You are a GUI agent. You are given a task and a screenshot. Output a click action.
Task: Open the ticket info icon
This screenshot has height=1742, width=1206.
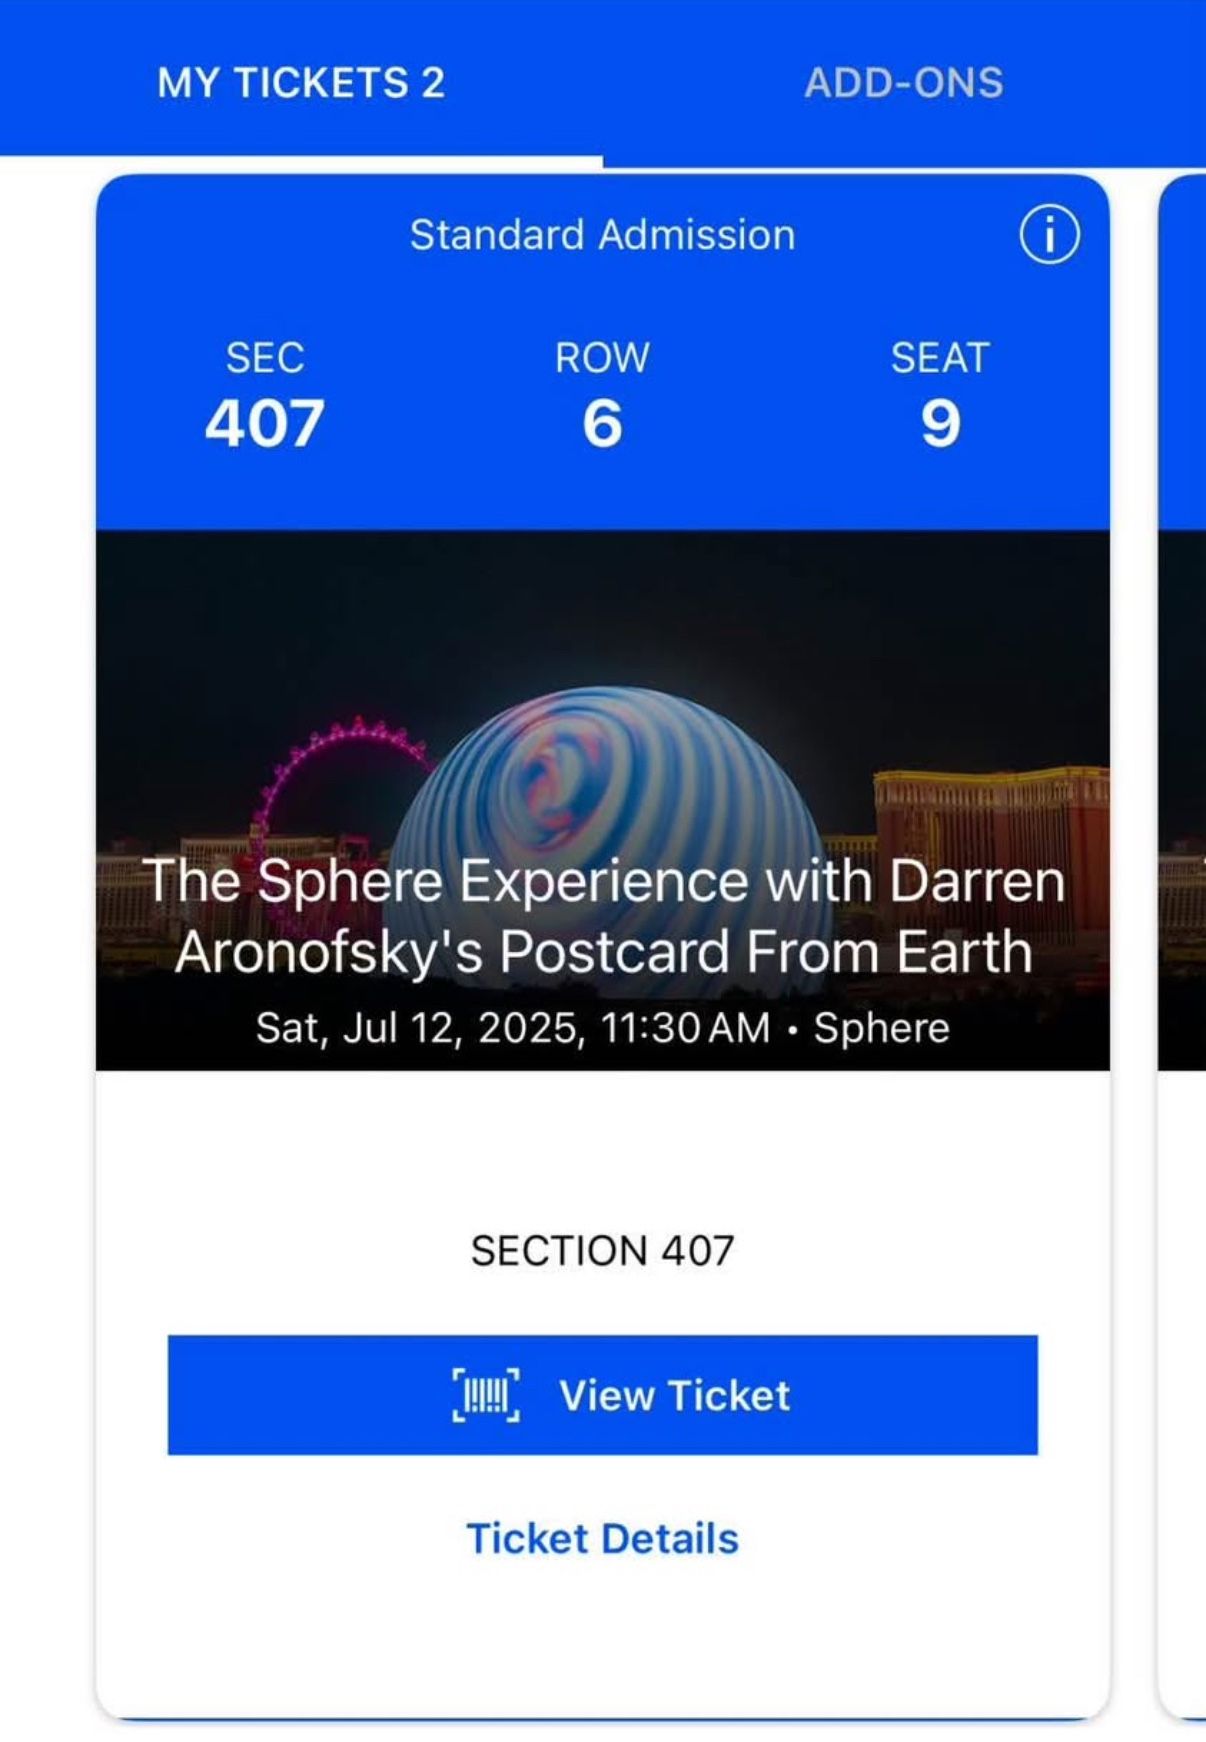point(1049,236)
